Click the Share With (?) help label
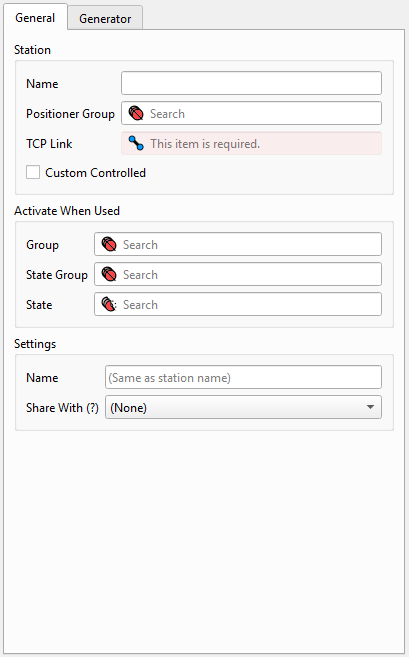 [62, 408]
